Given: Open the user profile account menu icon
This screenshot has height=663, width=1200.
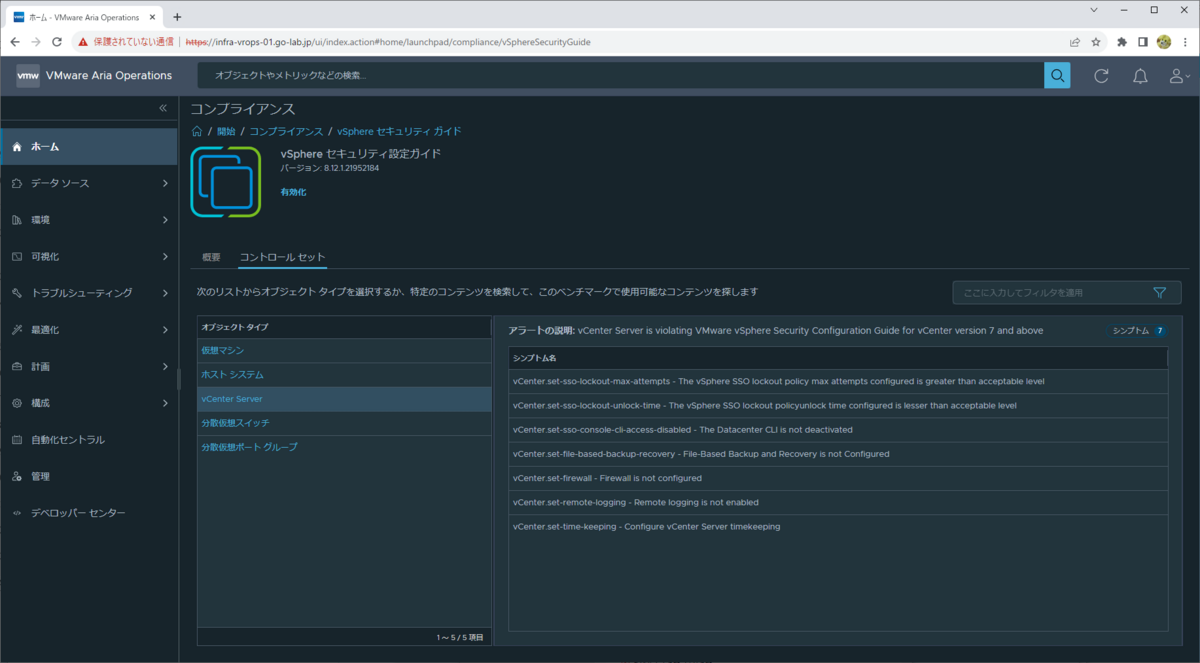Looking at the screenshot, I should point(1178,75).
